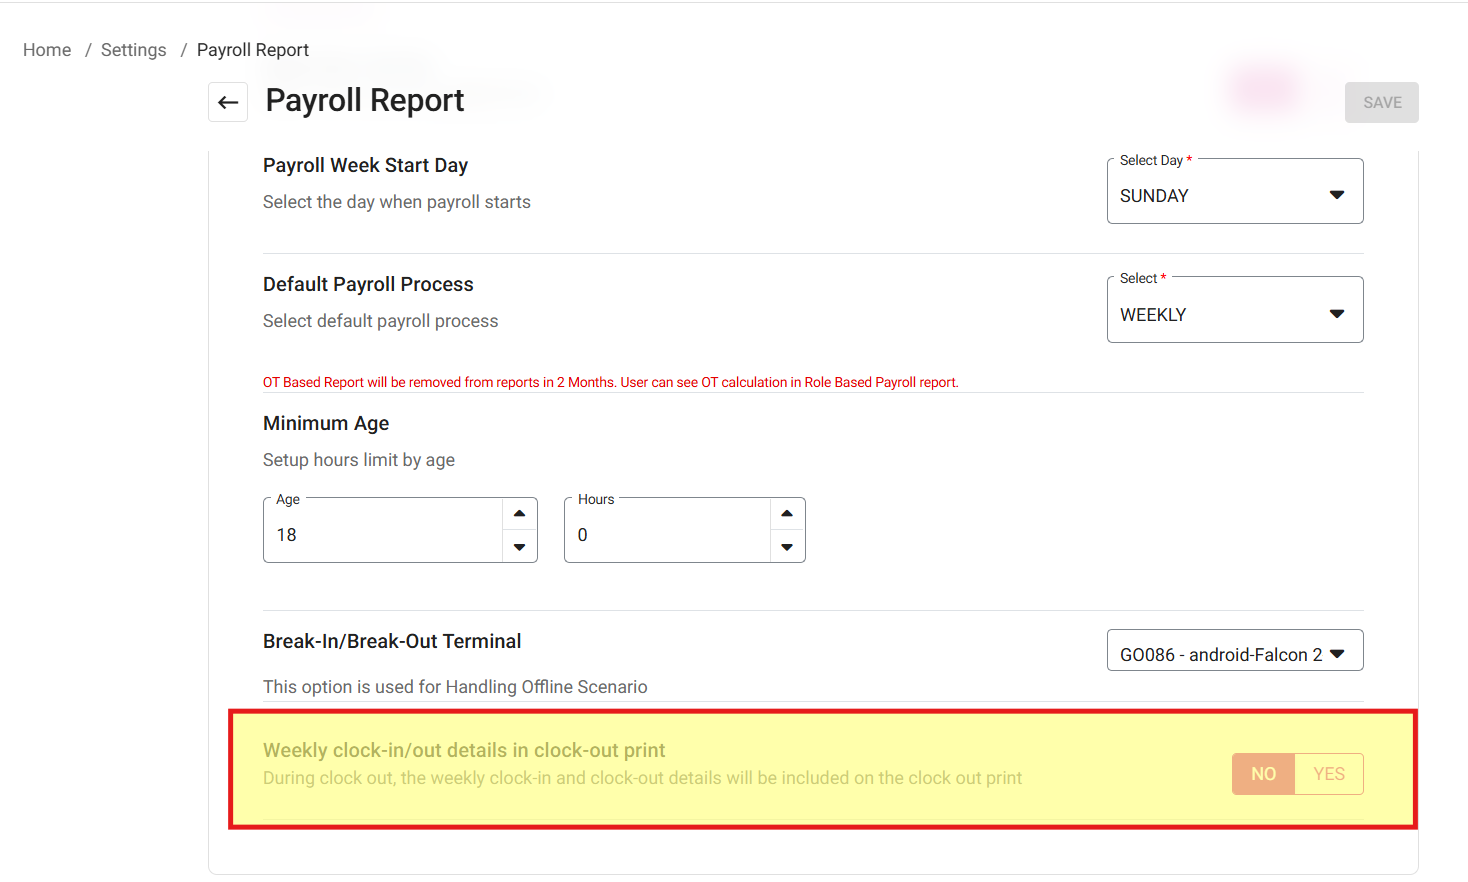This screenshot has height=882, width=1468.
Task: Decrease the Age value with down arrow
Action: click(519, 547)
